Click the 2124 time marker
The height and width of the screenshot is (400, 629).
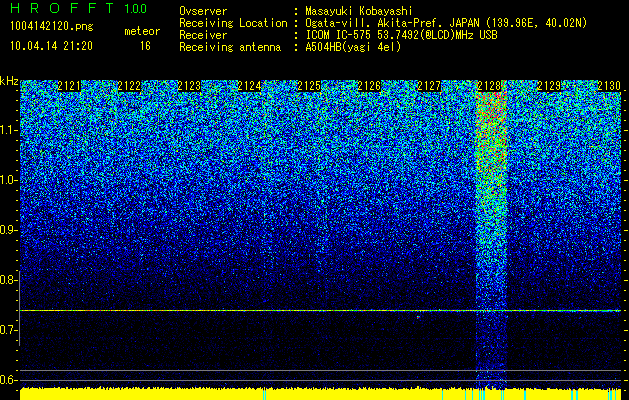point(250,86)
